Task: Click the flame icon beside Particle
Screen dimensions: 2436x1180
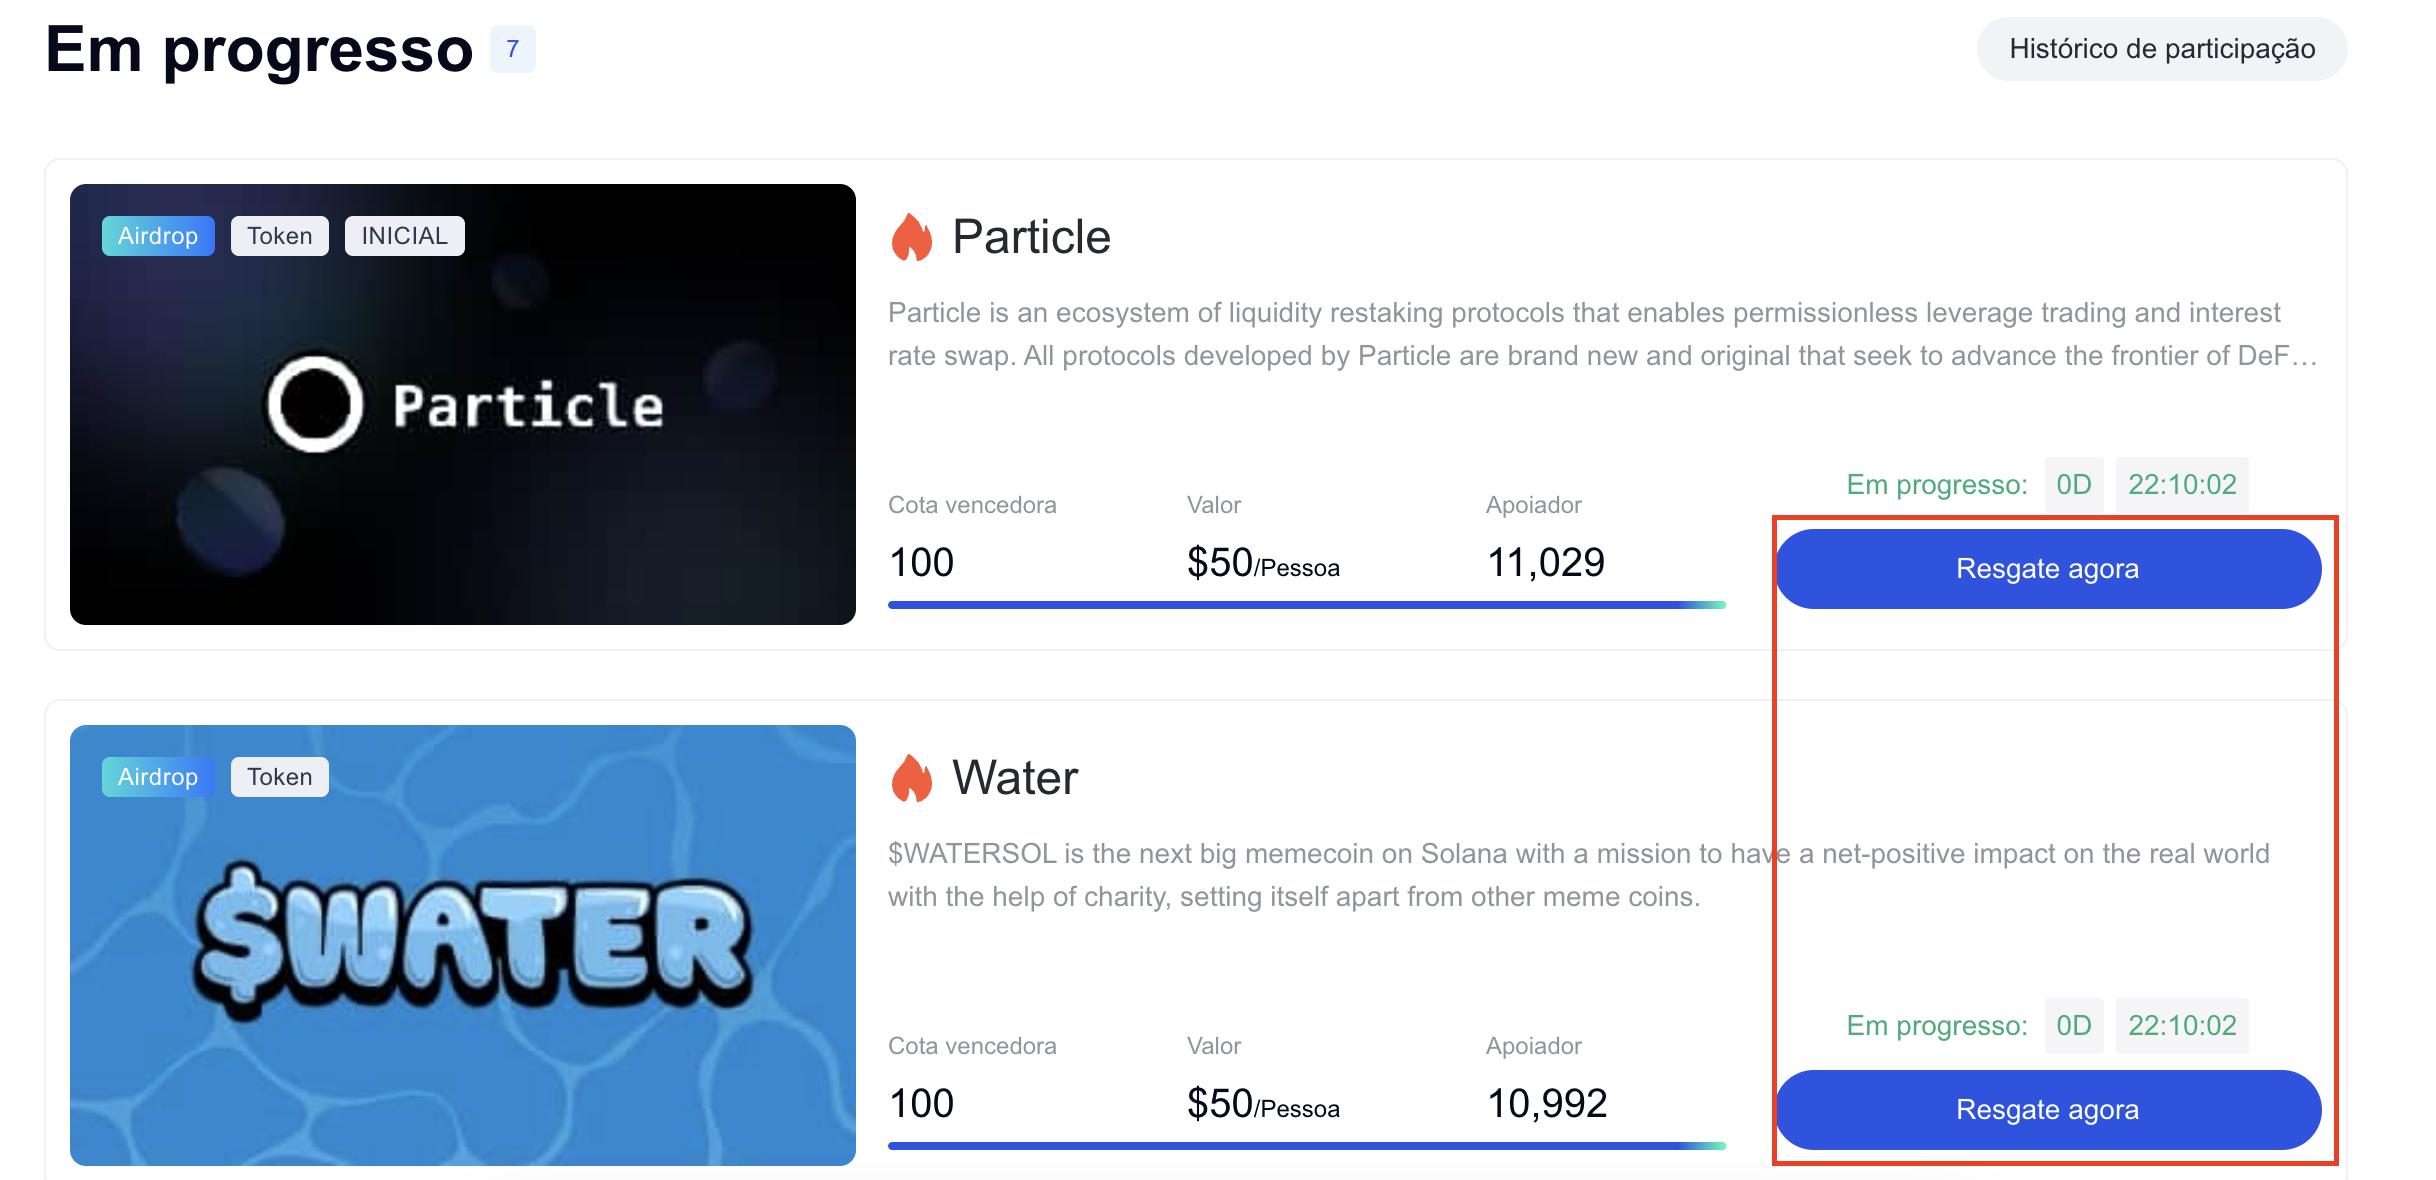Action: [911, 238]
